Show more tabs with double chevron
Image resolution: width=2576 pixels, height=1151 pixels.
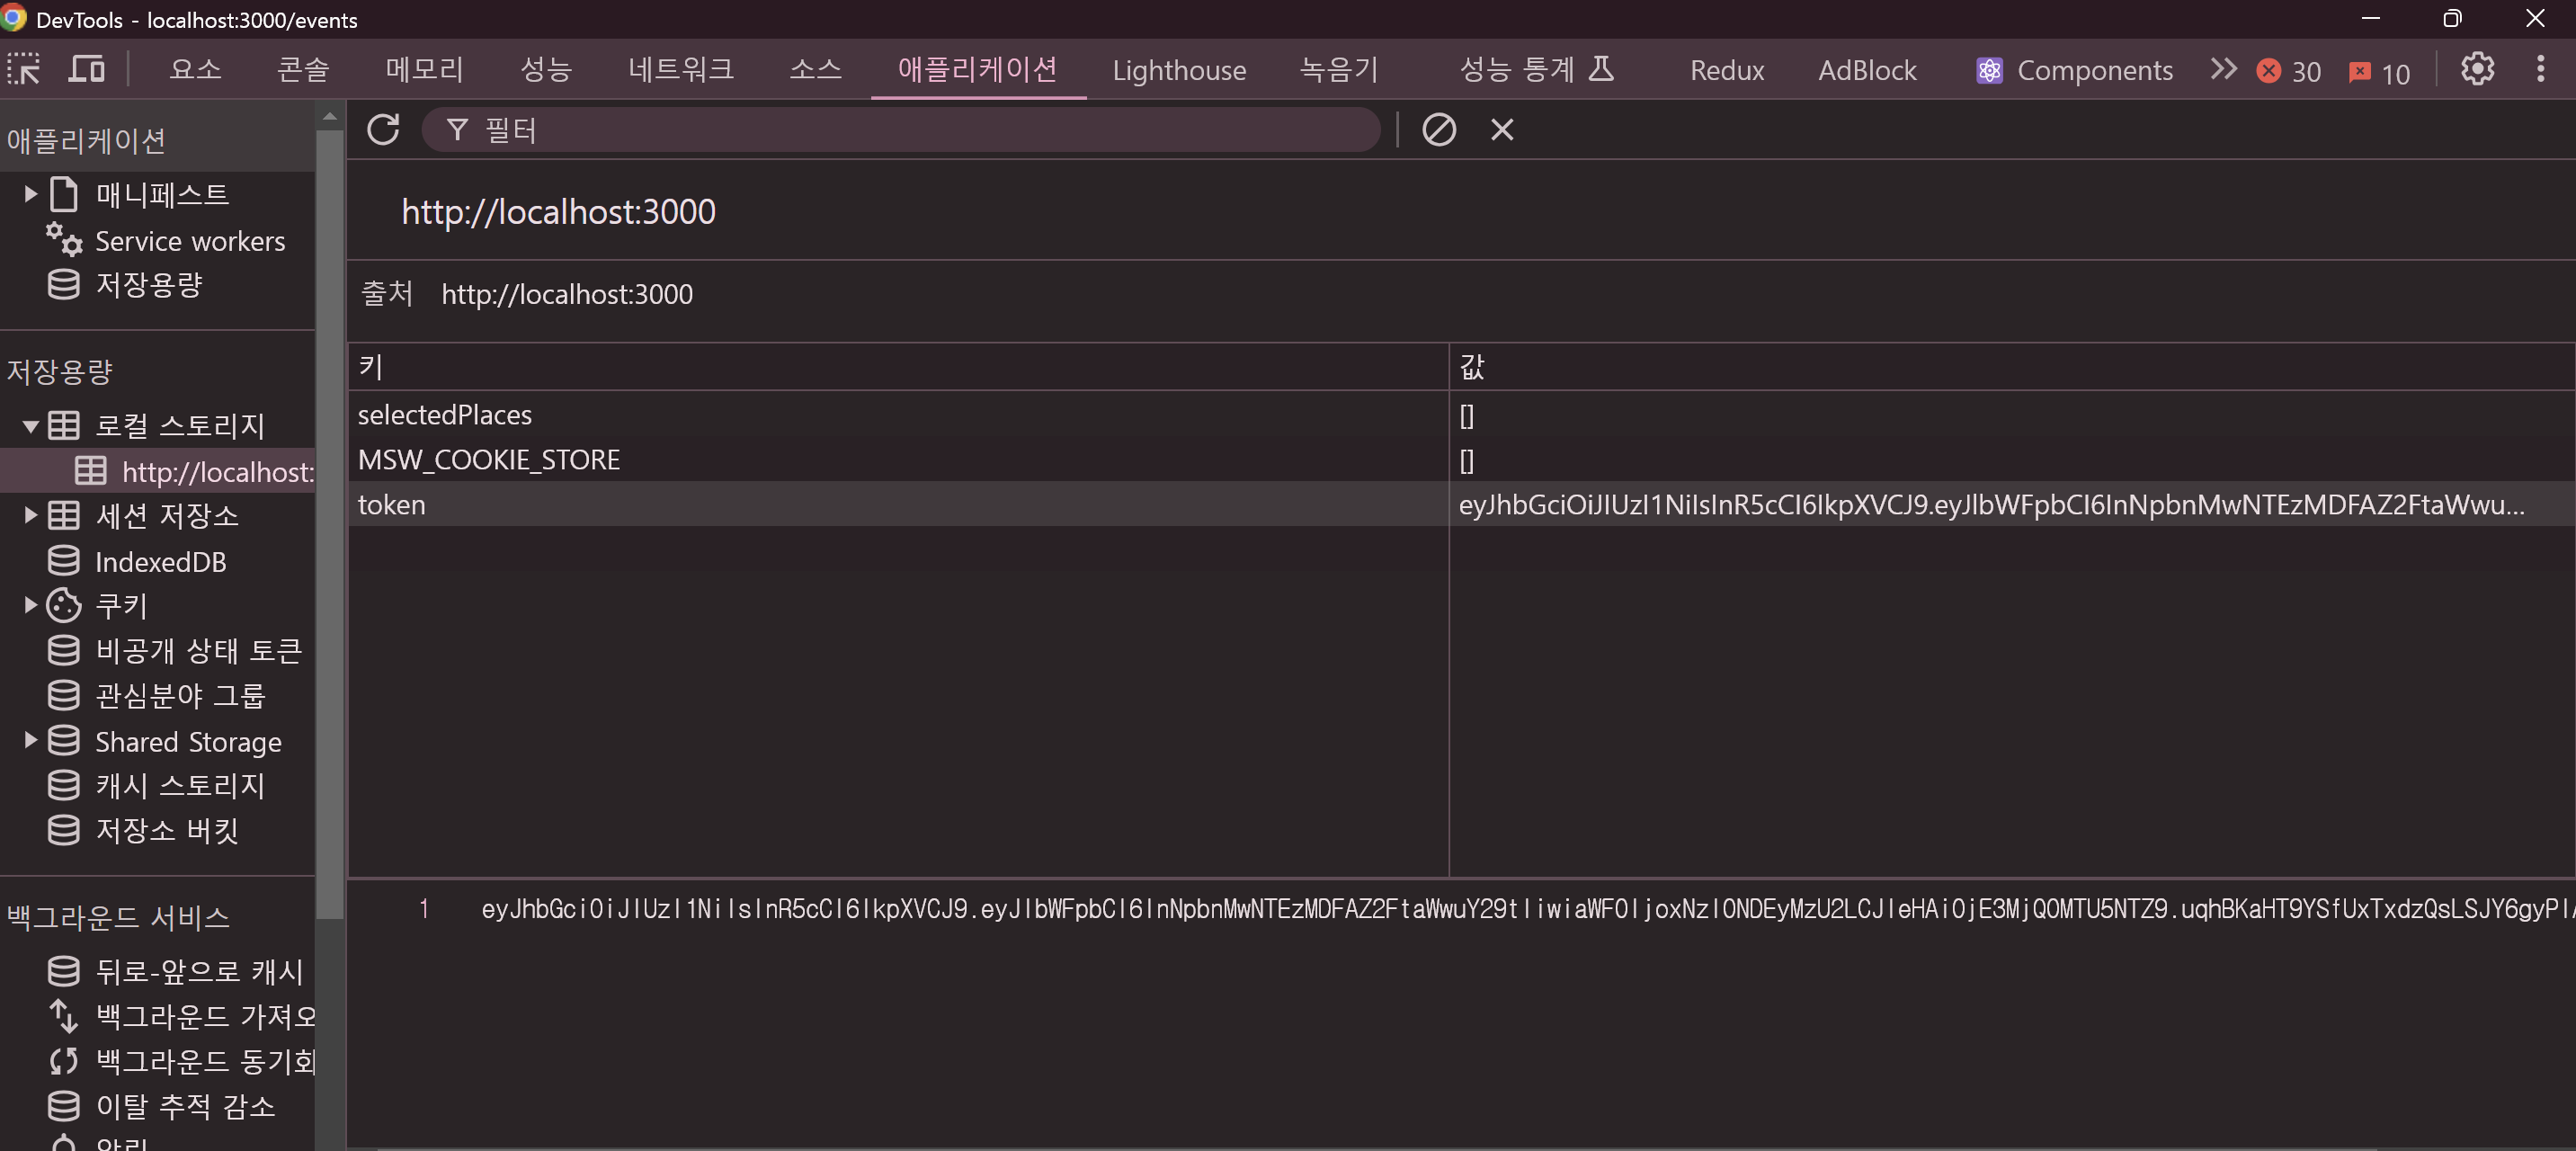pyautogui.click(x=2222, y=69)
